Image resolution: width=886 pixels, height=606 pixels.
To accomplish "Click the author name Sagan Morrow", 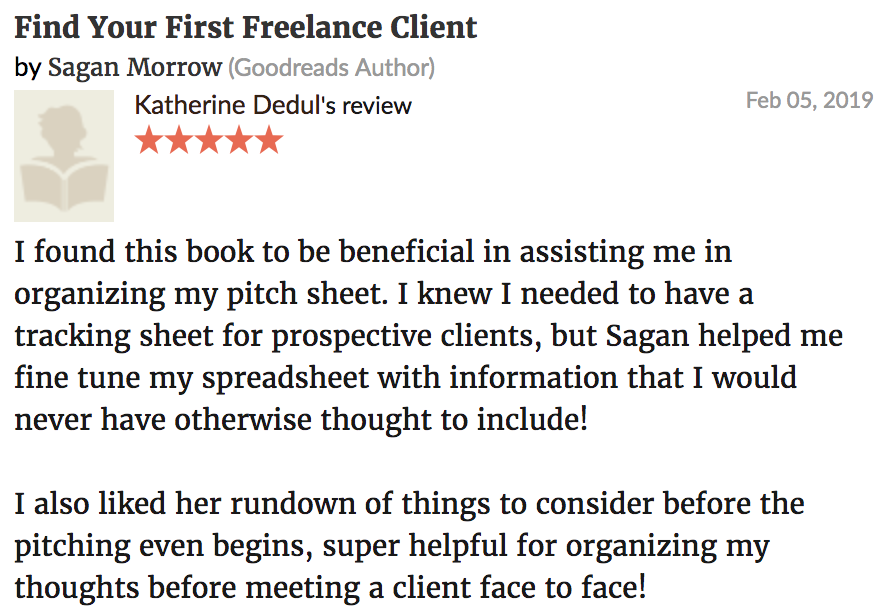I will point(134,67).
